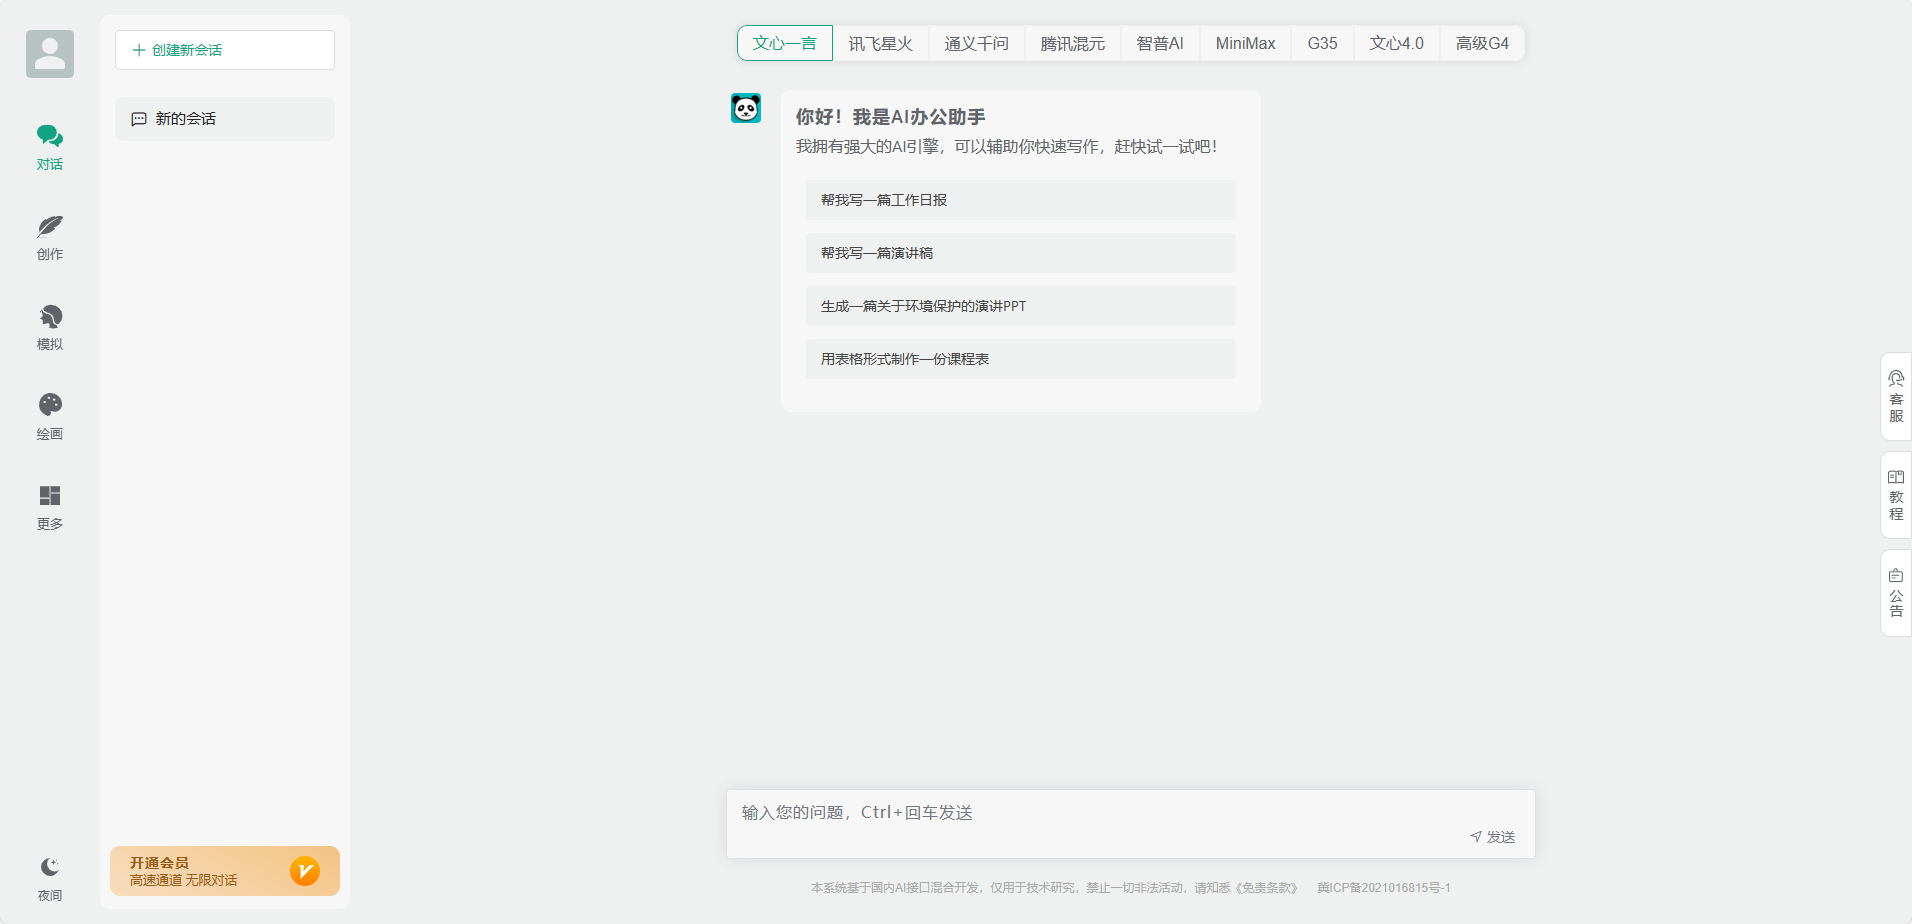Screen dimensions: 1912x924
Task: Click the 帮我写一篇工作日报 suggestion
Action: [x=1020, y=200]
